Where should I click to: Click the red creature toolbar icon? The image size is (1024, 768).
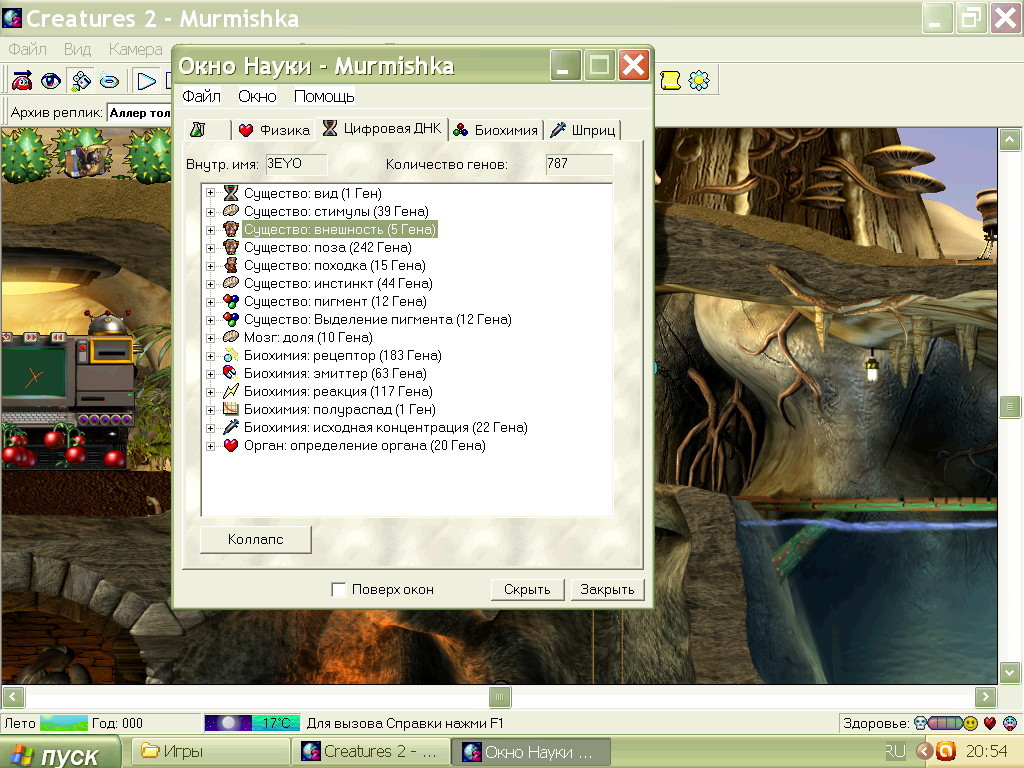coord(22,80)
